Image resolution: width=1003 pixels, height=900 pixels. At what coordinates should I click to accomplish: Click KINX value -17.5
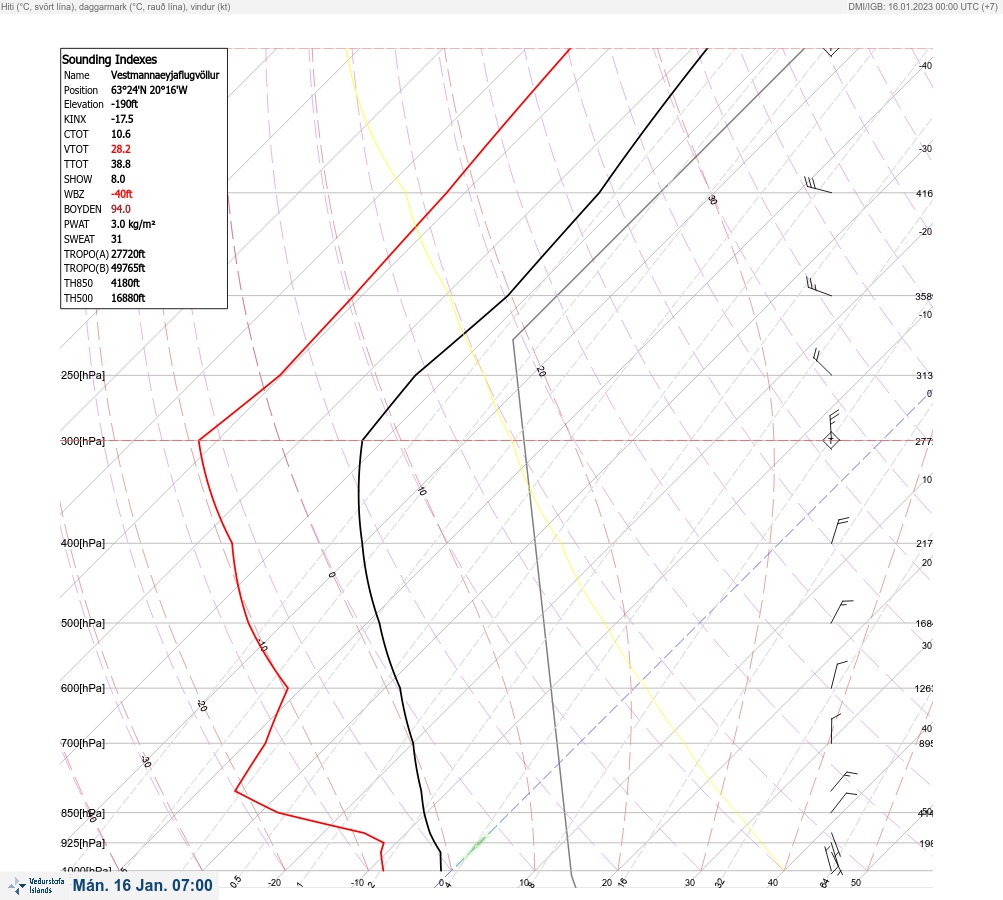pos(122,119)
